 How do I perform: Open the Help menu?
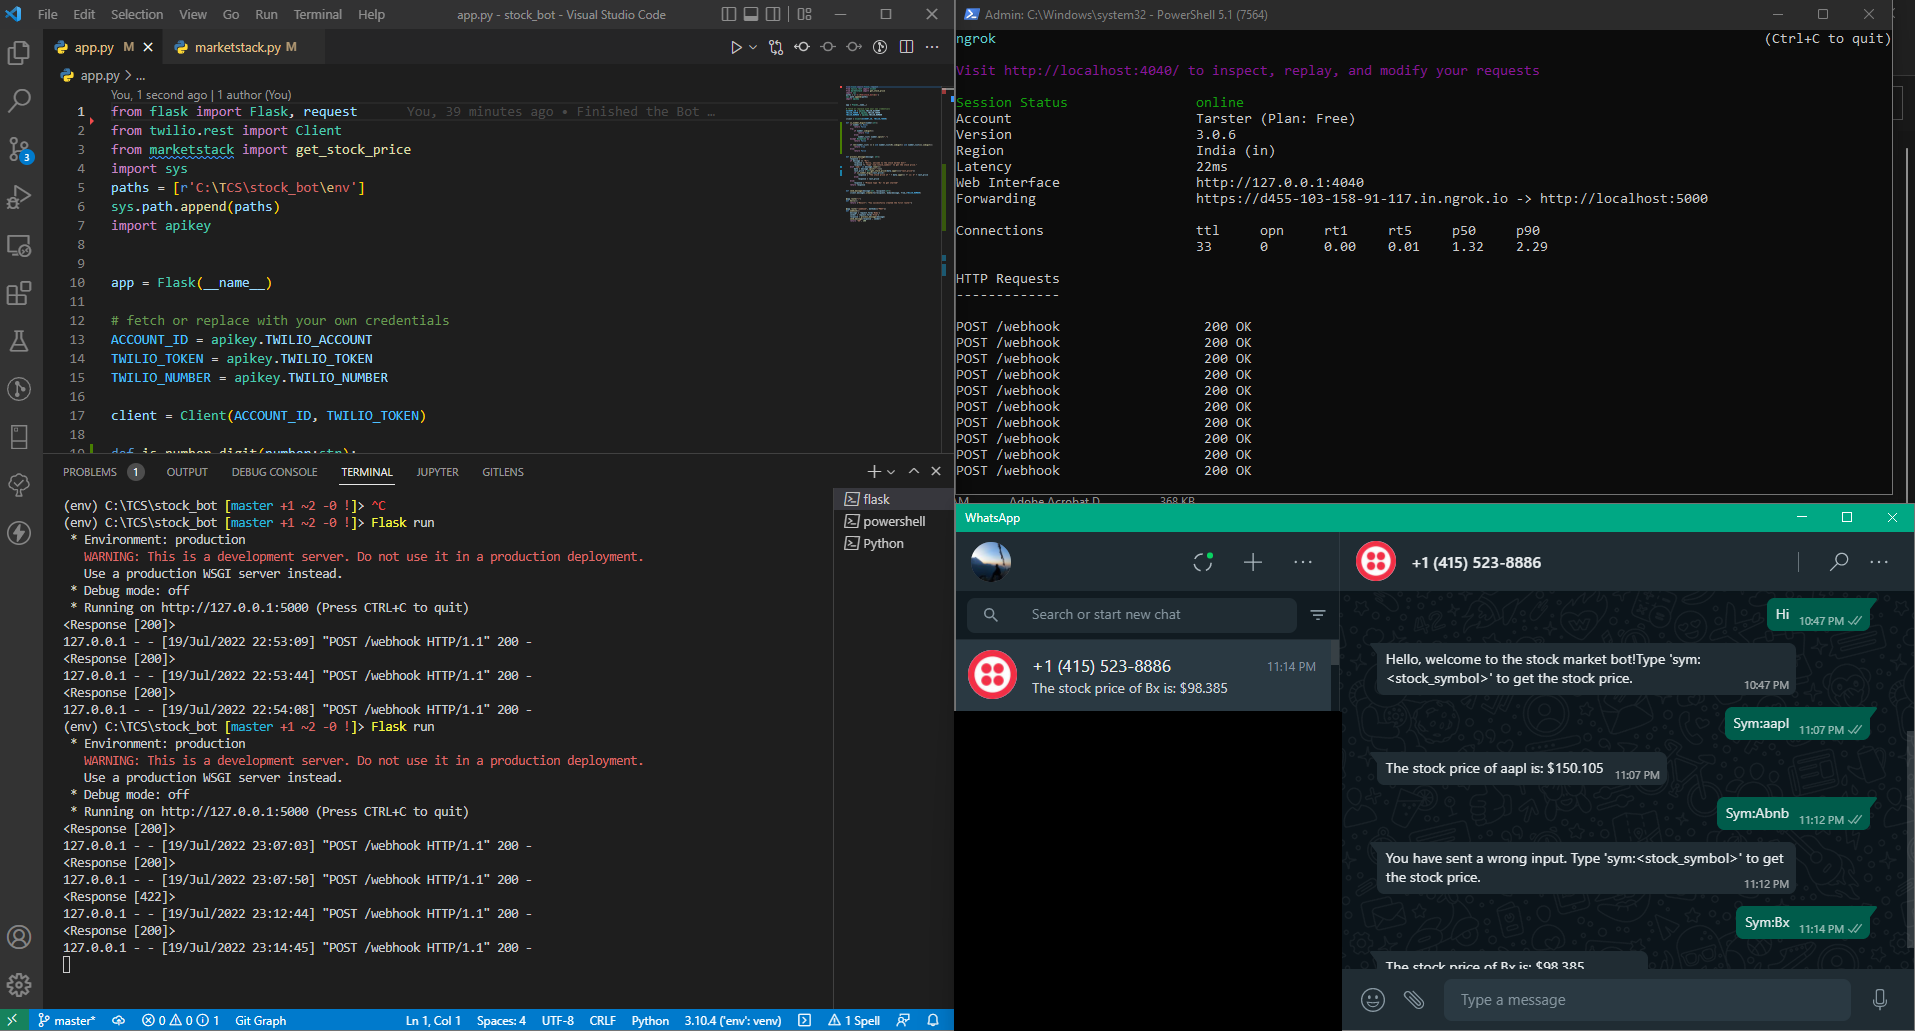coord(372,14)
